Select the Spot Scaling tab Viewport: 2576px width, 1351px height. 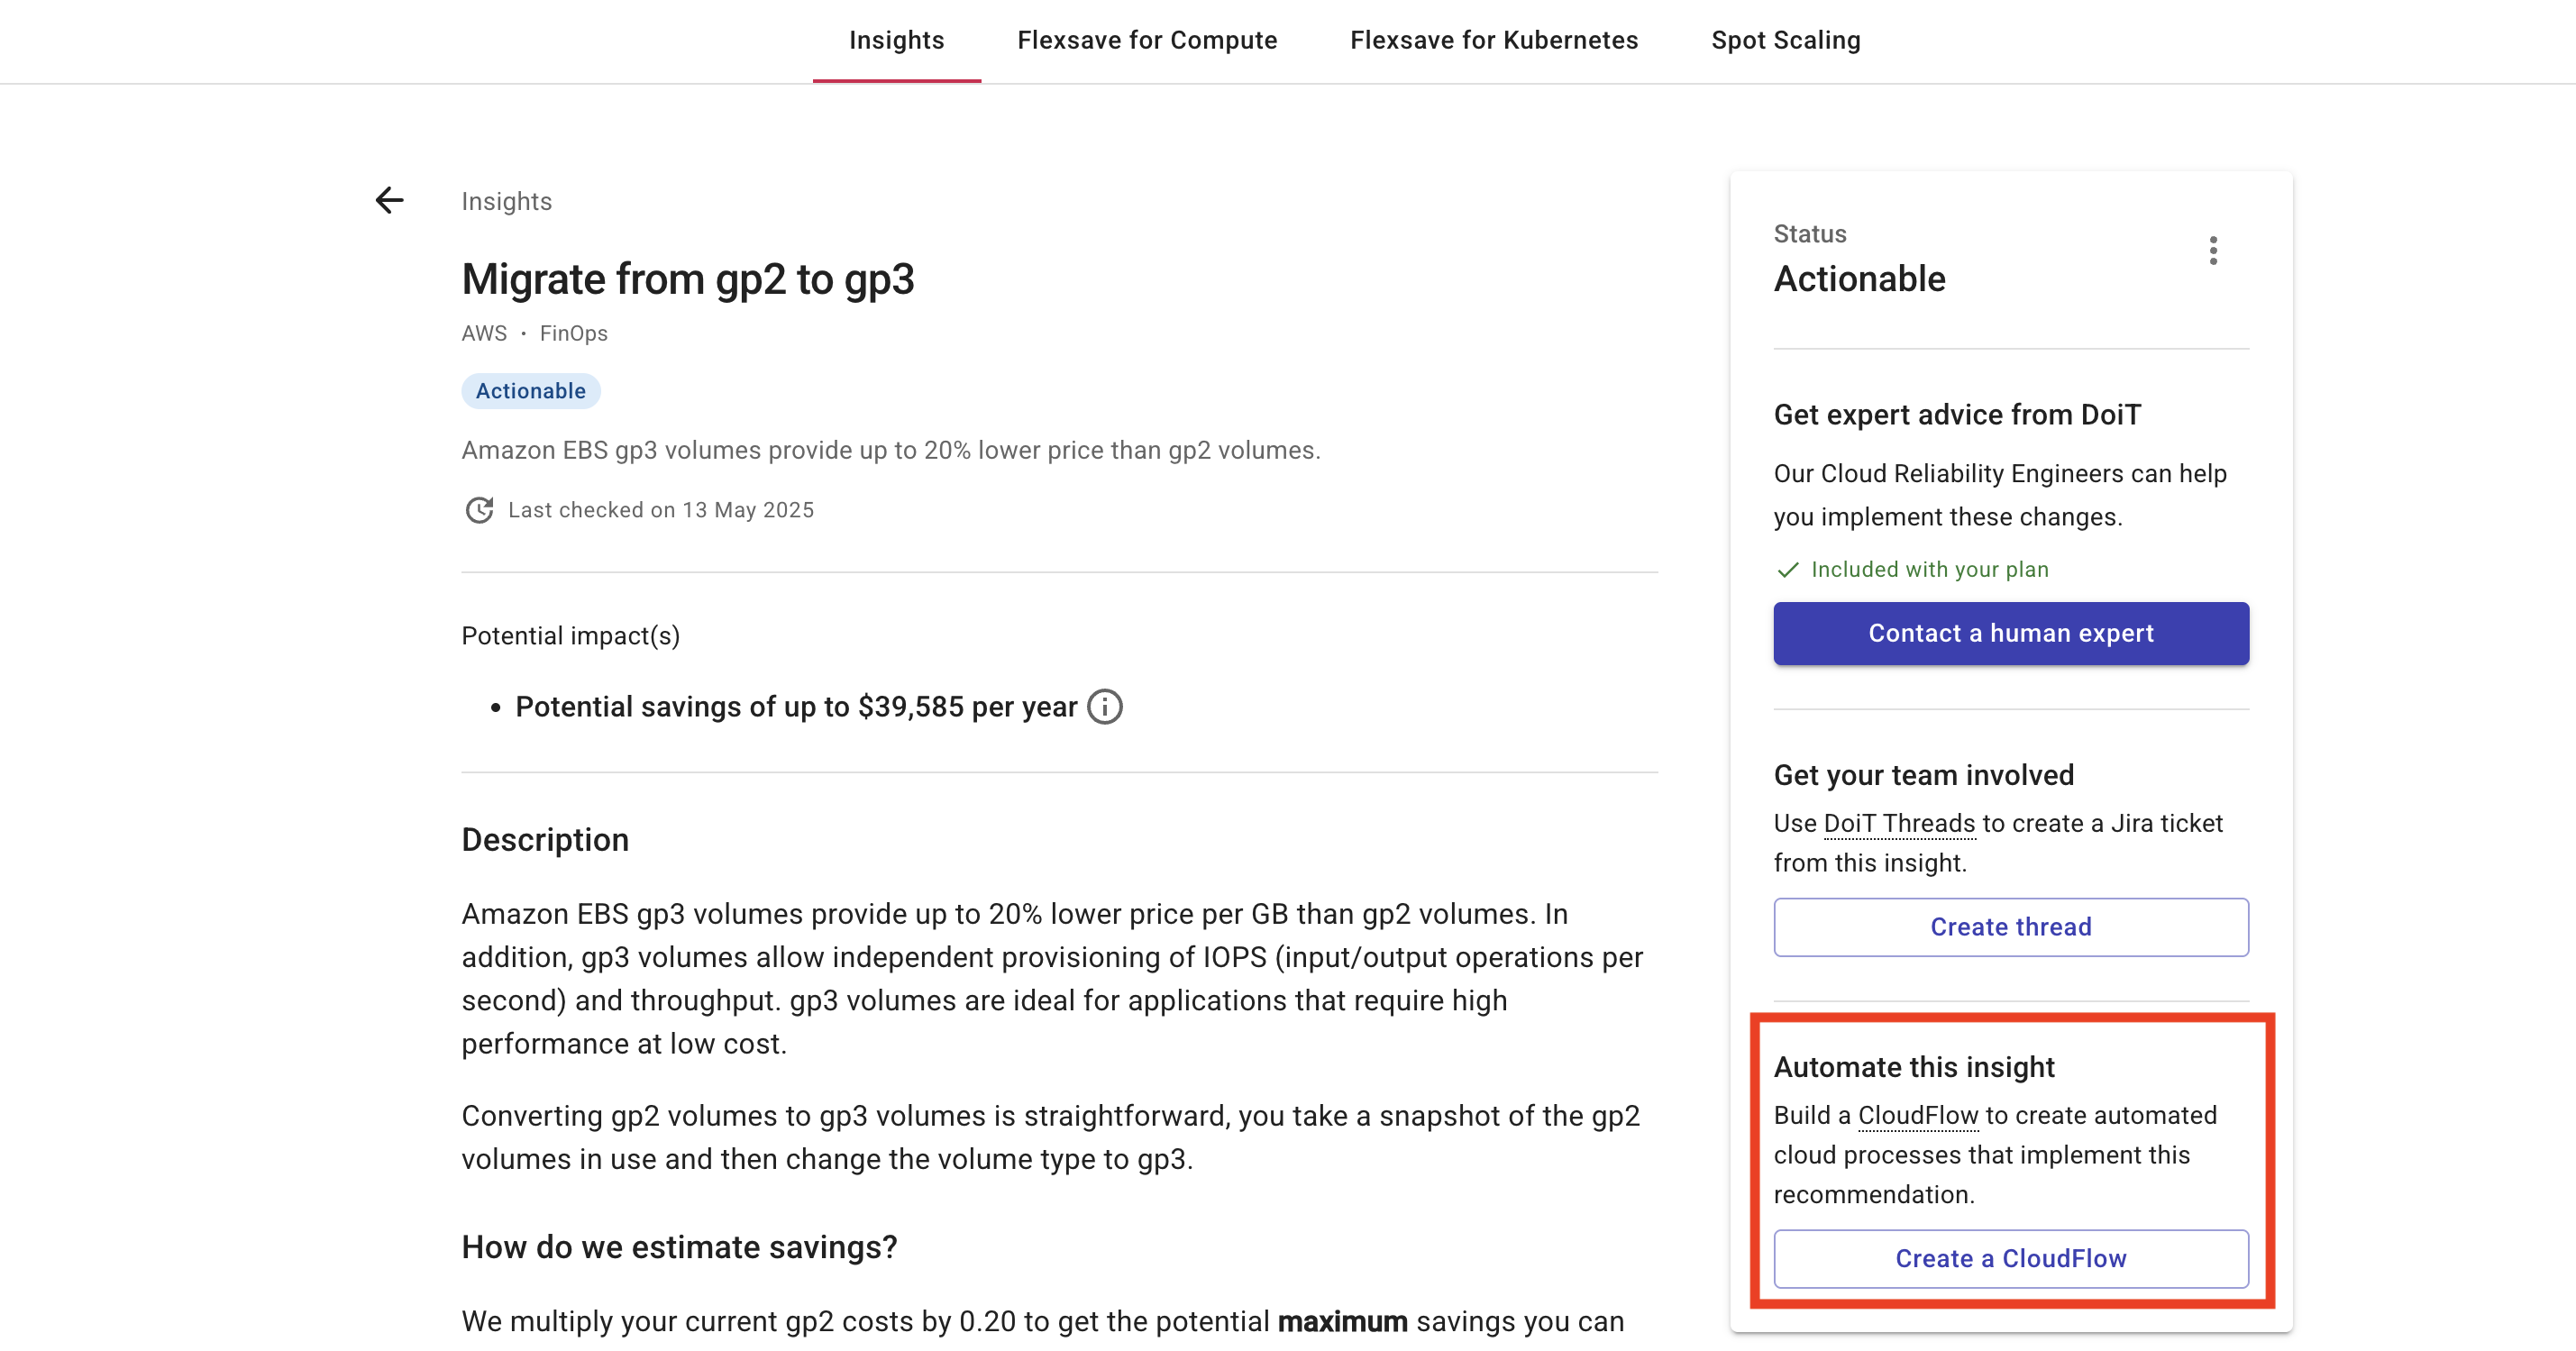(x=1785, y=40)
